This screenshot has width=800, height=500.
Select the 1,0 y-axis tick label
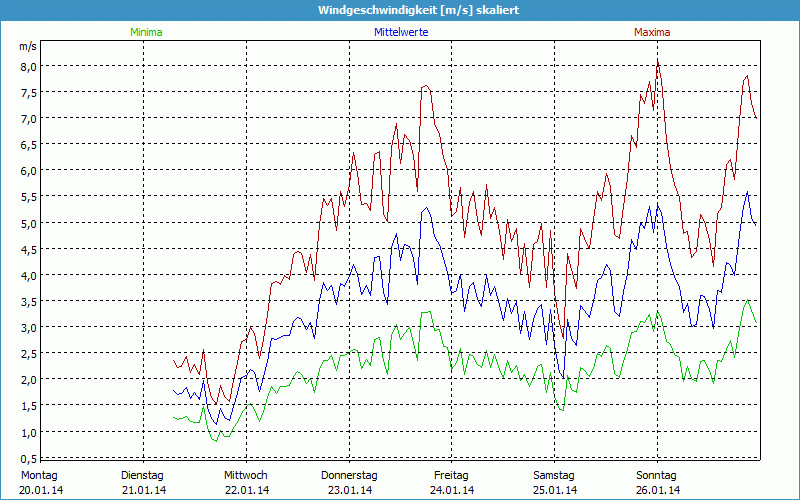(x=27, y=432)
